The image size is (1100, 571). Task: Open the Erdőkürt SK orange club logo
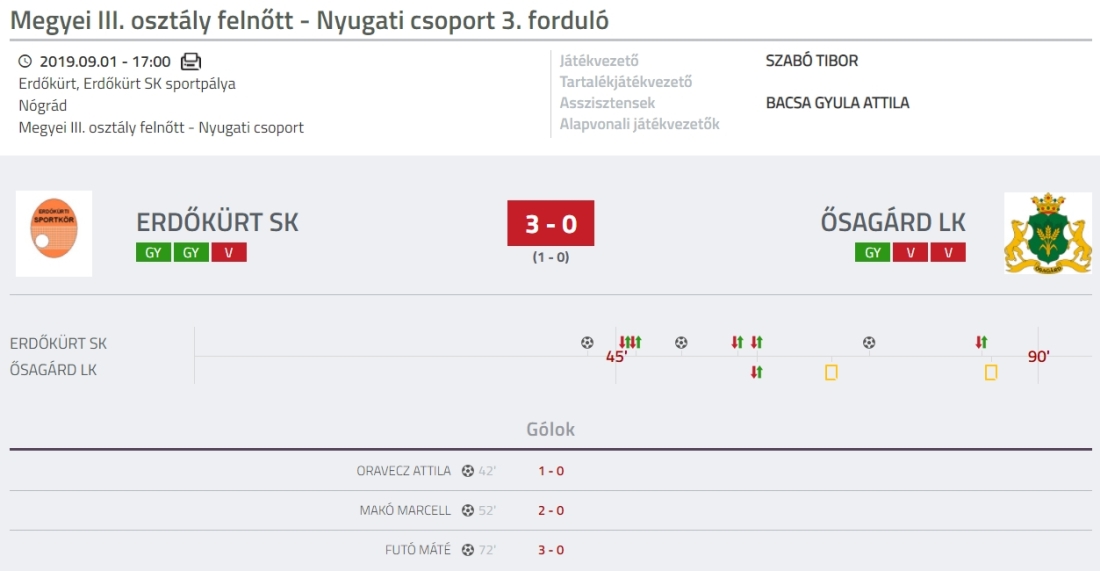click(x=54, y=233)
